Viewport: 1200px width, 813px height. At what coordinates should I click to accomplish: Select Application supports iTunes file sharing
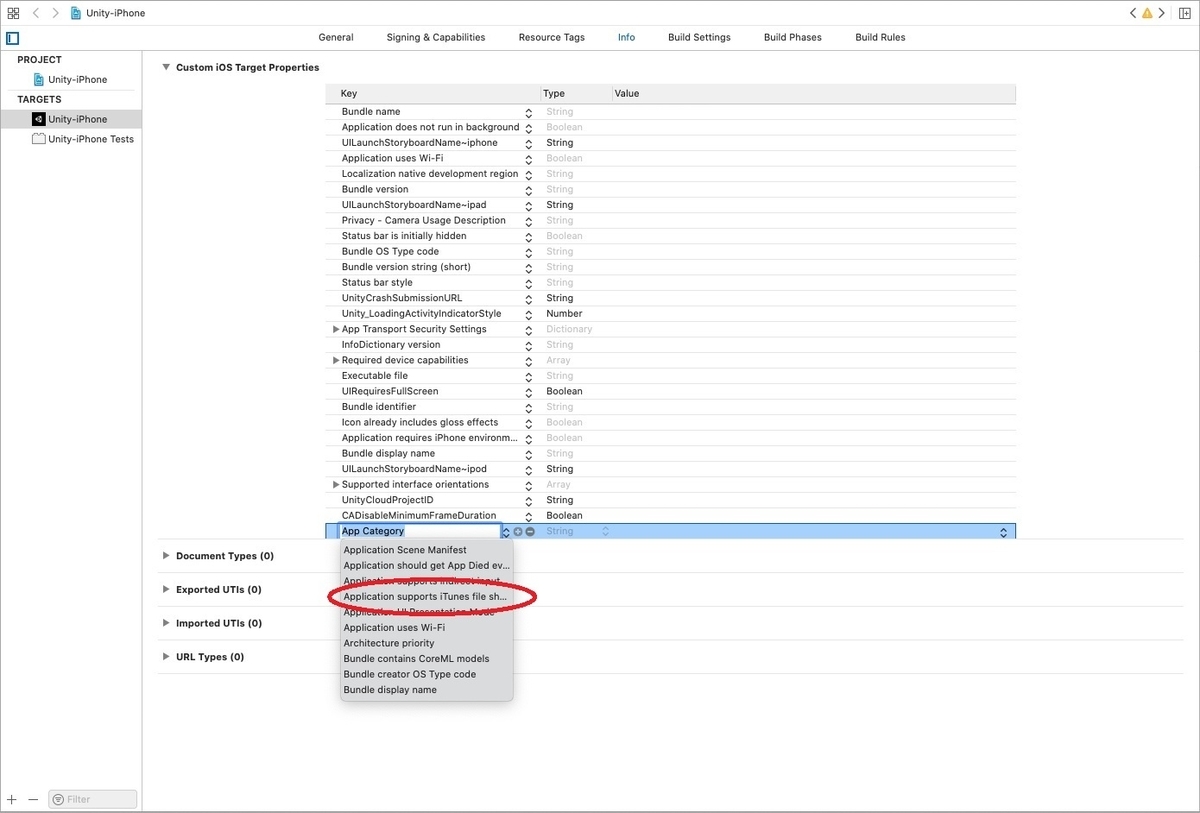tap(426, 597)
